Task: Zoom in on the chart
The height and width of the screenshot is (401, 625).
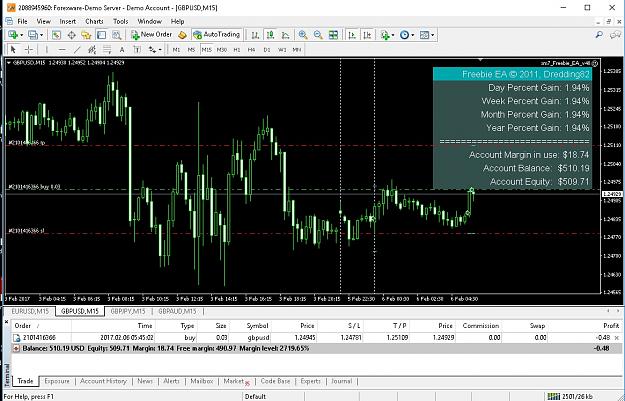Action: click(x=303, y=35)
